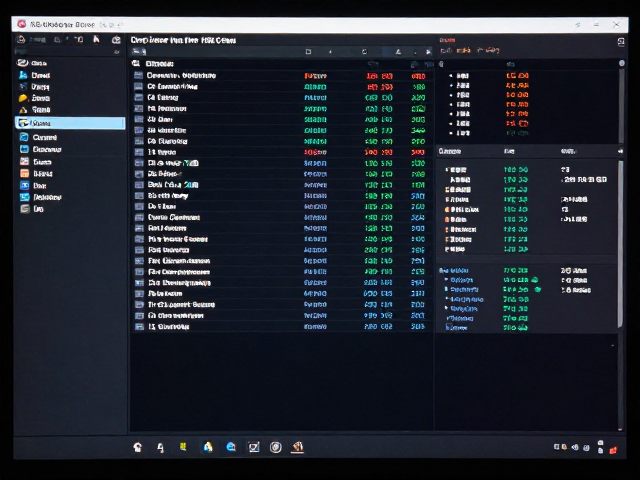
Task: Click the lower right list's vertical scrollbar
Action: (x=621, y=244)
